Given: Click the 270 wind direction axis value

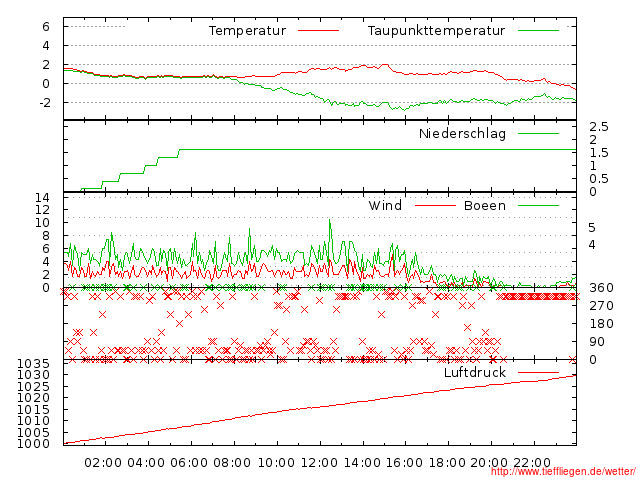Looking at the screenshot, I should coord(601,306).
